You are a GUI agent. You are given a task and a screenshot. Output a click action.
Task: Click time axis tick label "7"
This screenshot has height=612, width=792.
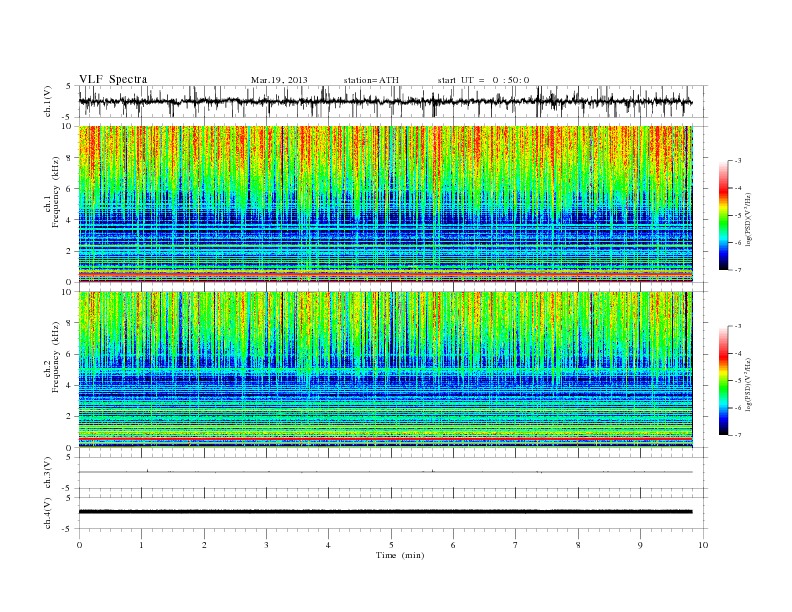click(516, 545)
